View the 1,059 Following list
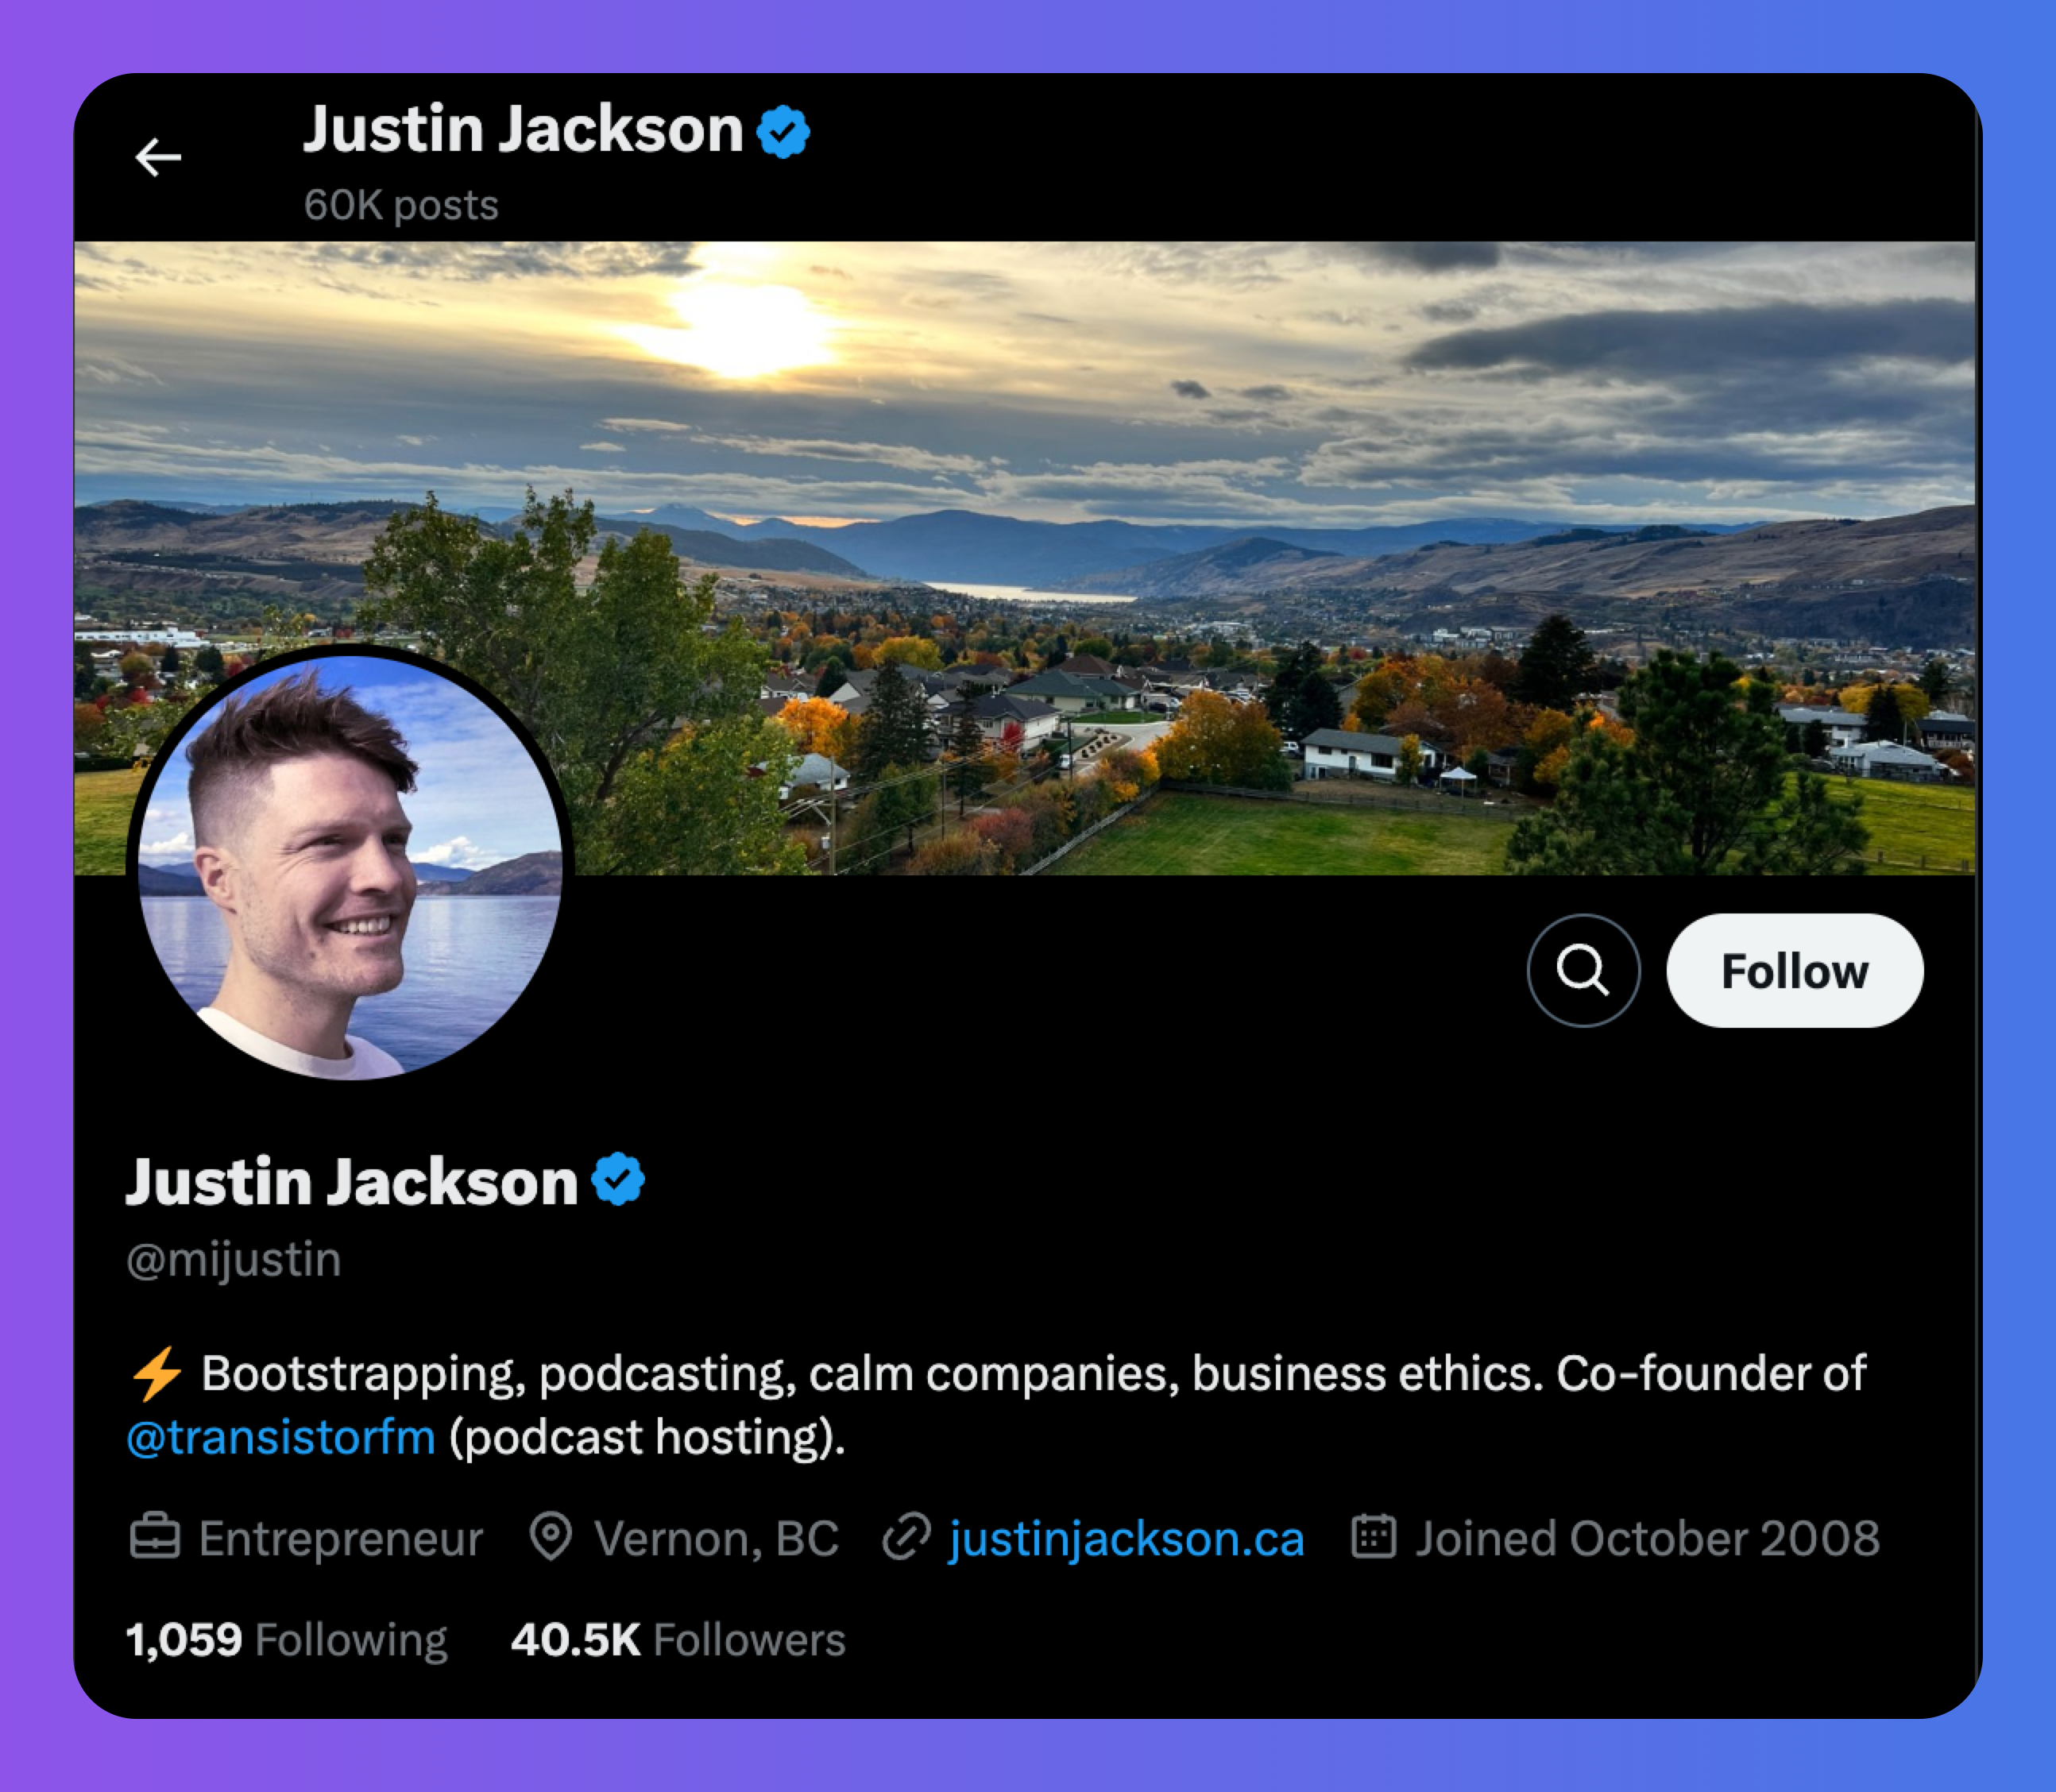 (x=287, y=1640)
